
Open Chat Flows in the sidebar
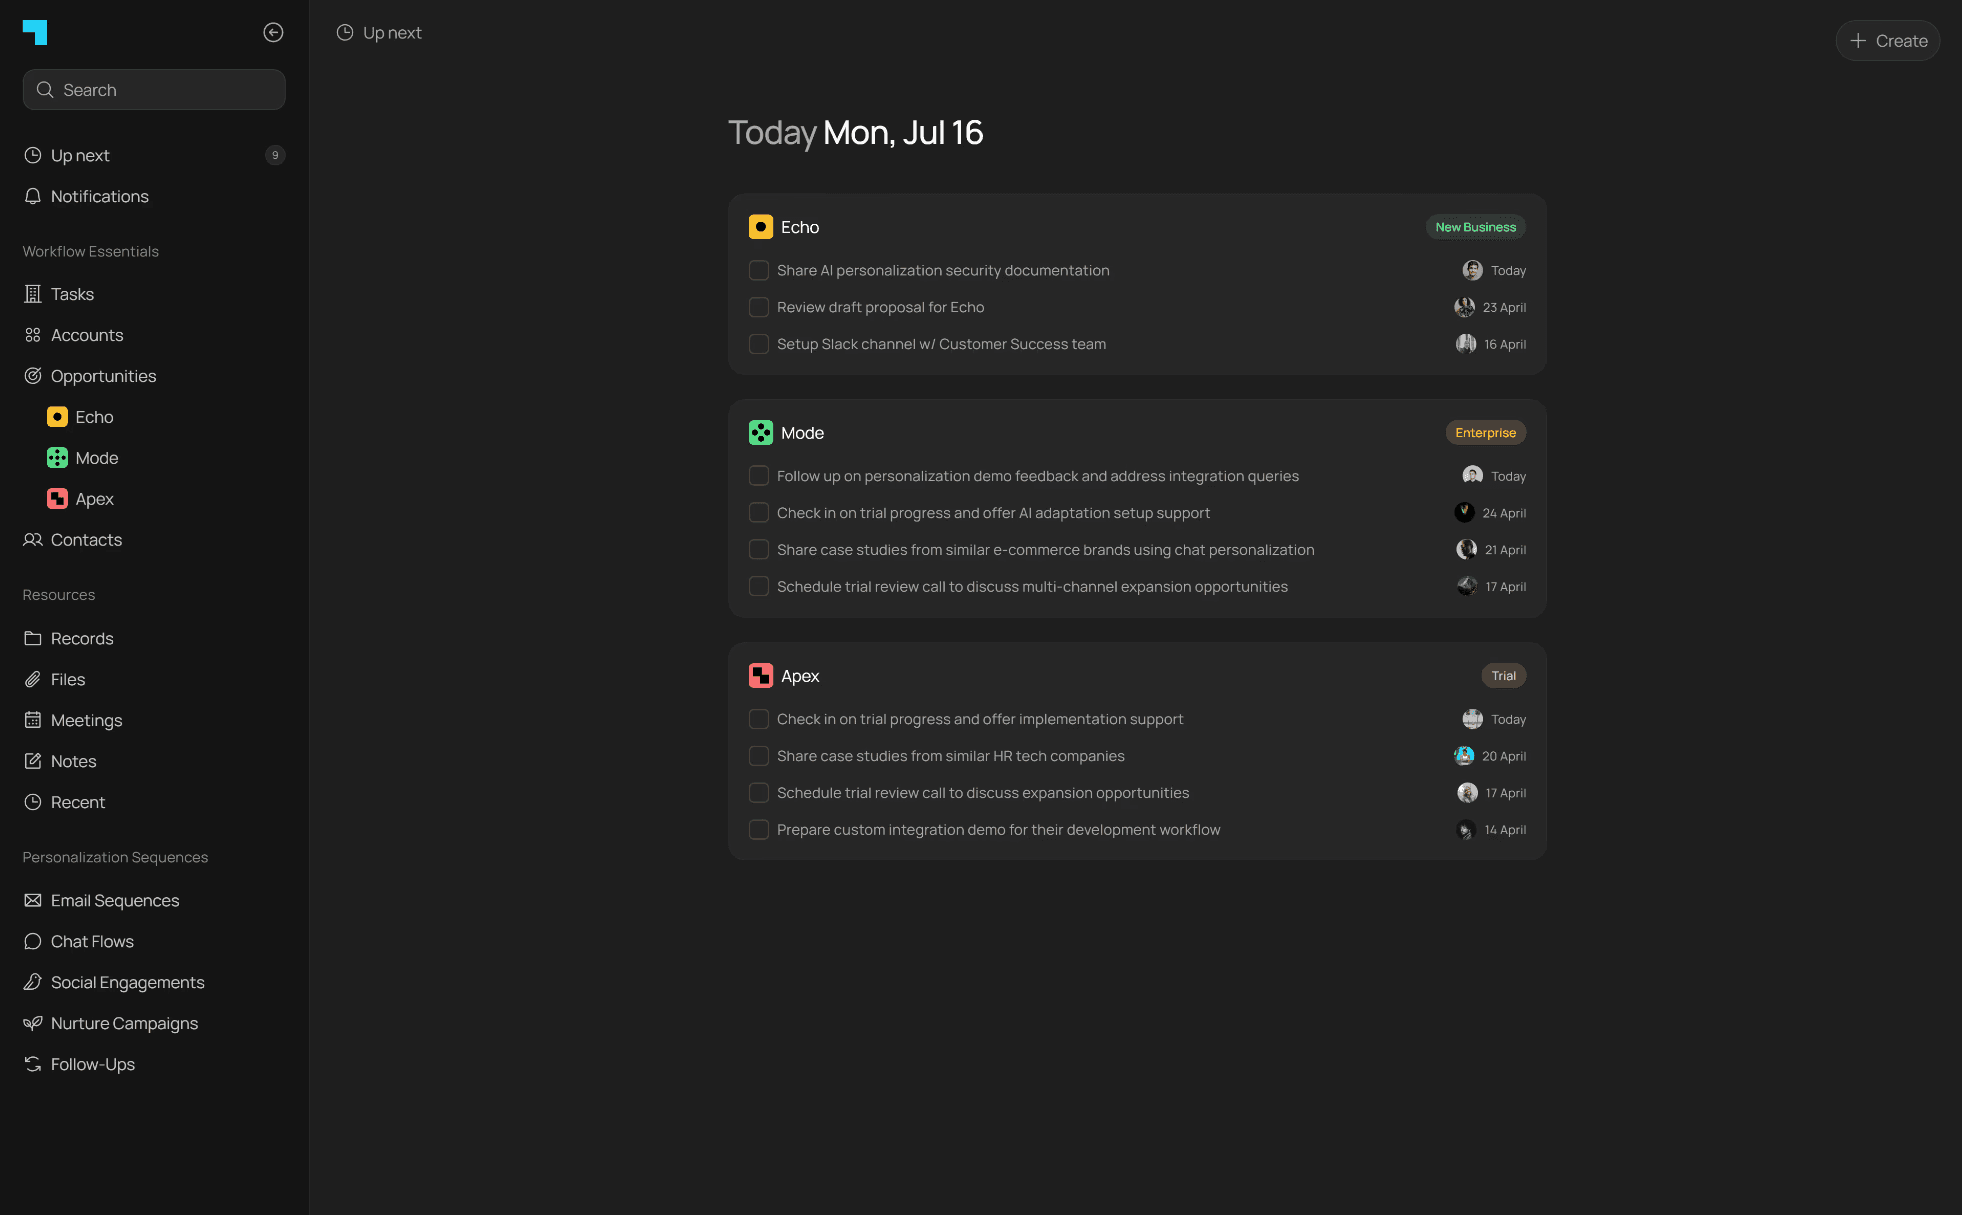click(92, 941)
